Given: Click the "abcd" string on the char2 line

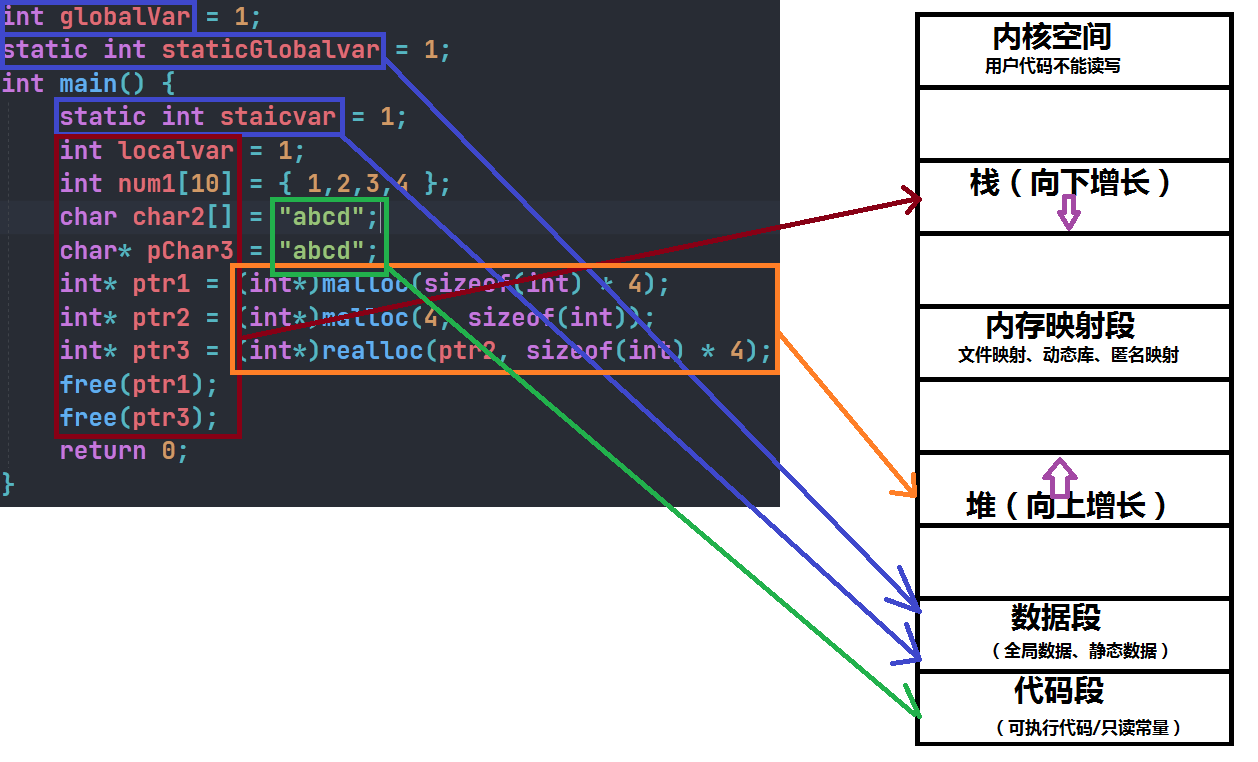Looking at the screenshot, I should (322, 217).
